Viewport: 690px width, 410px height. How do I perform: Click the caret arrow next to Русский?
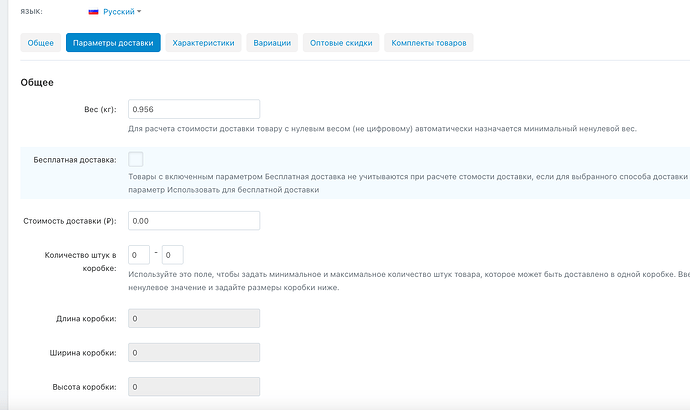tap(139, 12)
